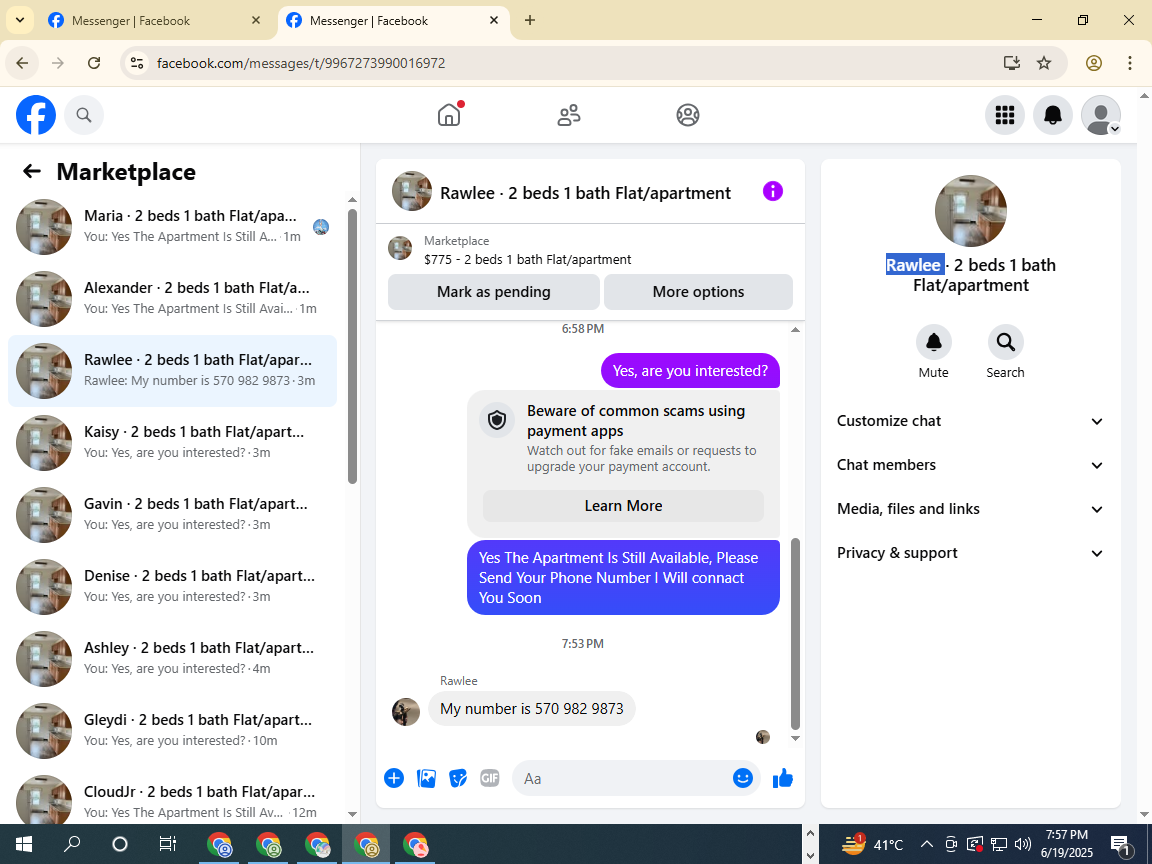Open the Windows notification center icon
Image resolution: width=1152 pixels, height=864 pixels.
point(1120,843)
